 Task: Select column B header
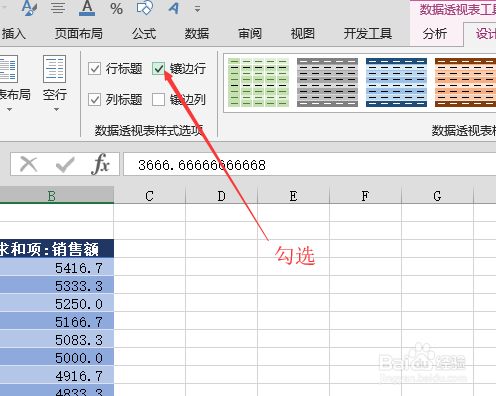point(57,195)
